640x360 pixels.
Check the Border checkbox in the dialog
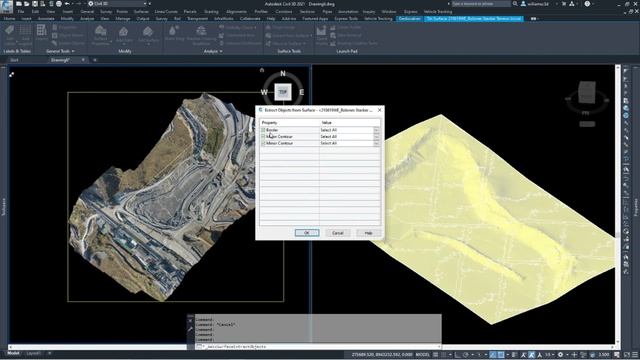[x=263, y=130]
